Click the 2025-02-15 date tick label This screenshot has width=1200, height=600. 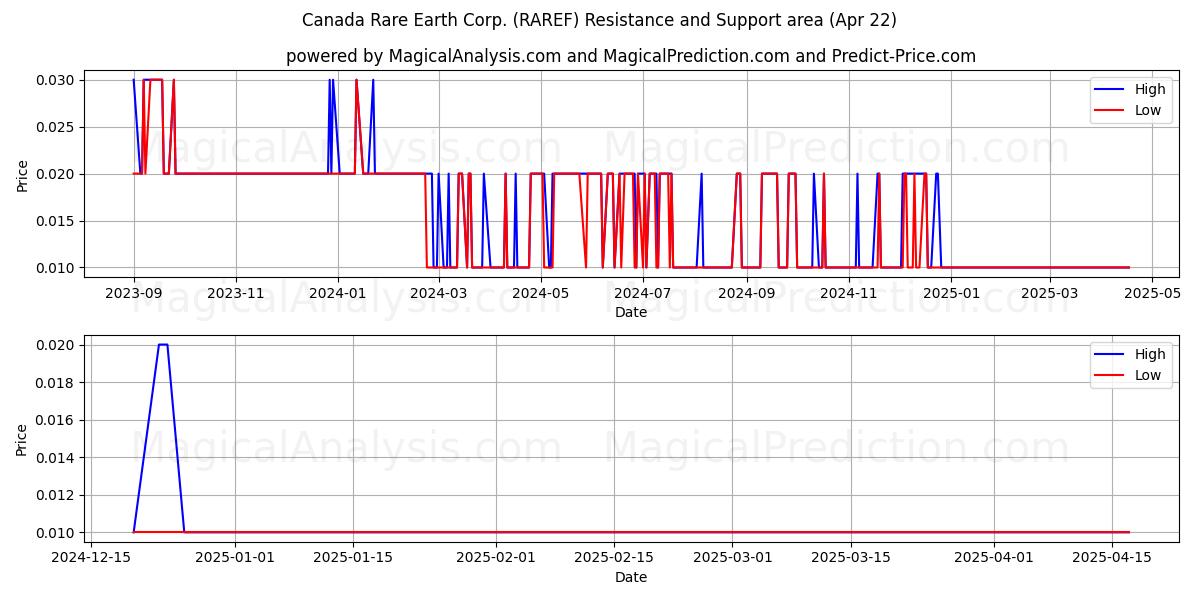pos(615,558)
